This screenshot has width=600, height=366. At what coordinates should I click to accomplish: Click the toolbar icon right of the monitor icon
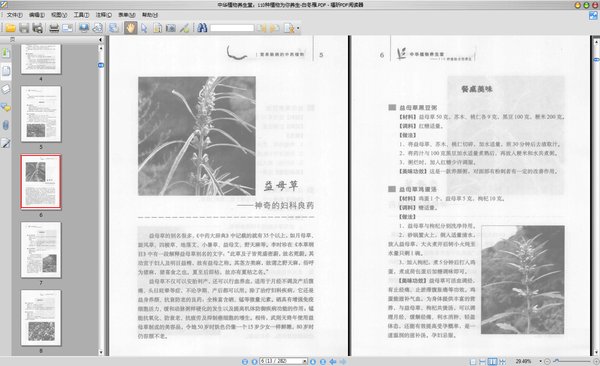point(98,28)
